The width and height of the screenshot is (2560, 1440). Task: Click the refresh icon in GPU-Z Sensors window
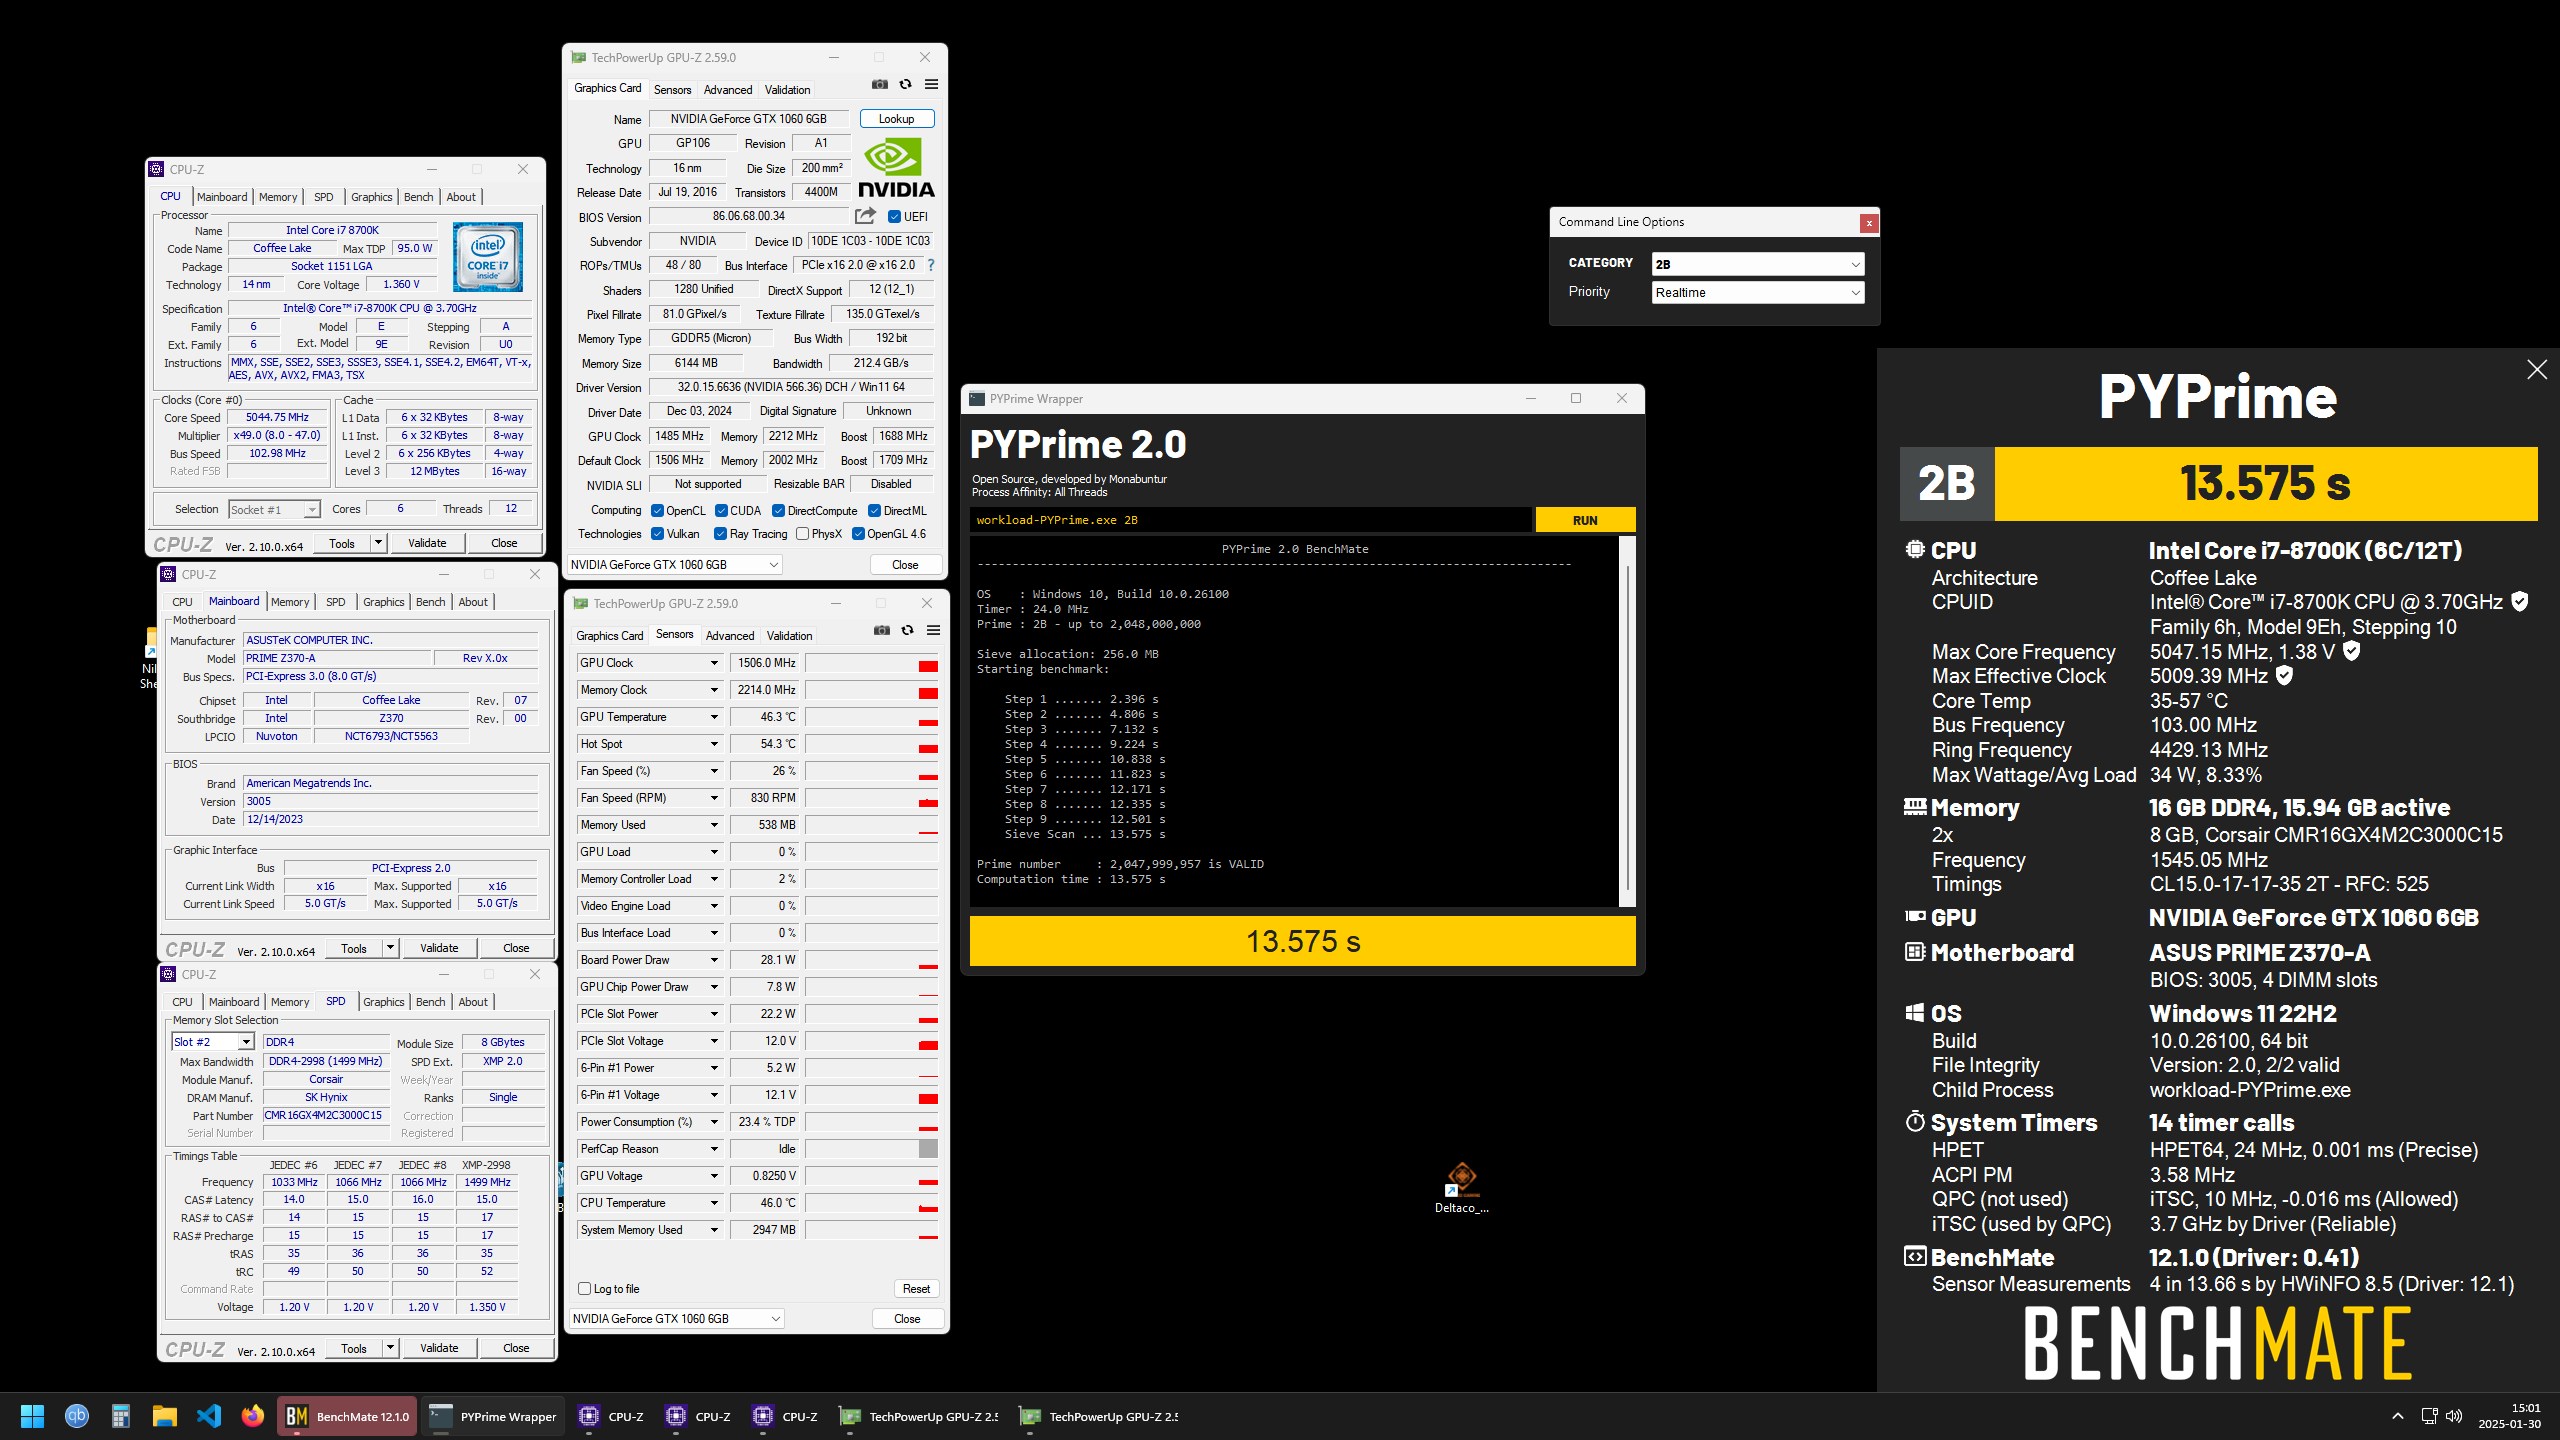tap(907, 631)
